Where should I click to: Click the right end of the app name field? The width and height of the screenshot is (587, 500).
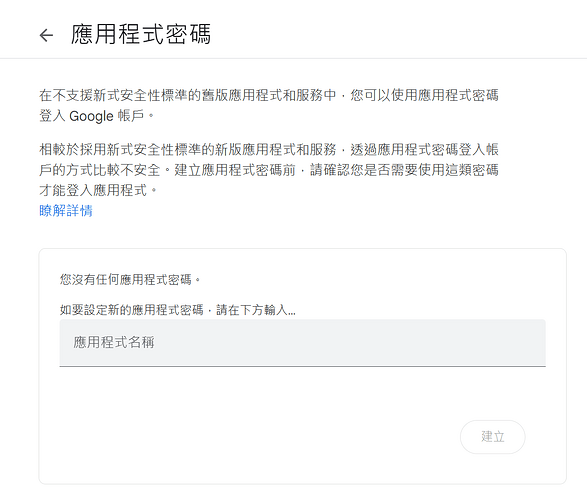(x=532, y=343)
